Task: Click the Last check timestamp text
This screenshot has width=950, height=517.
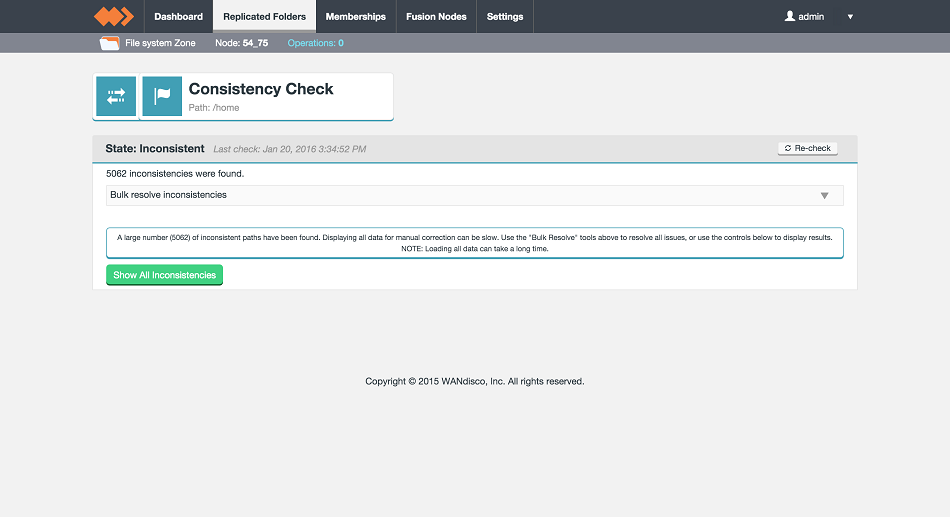Action: [290, 149]
